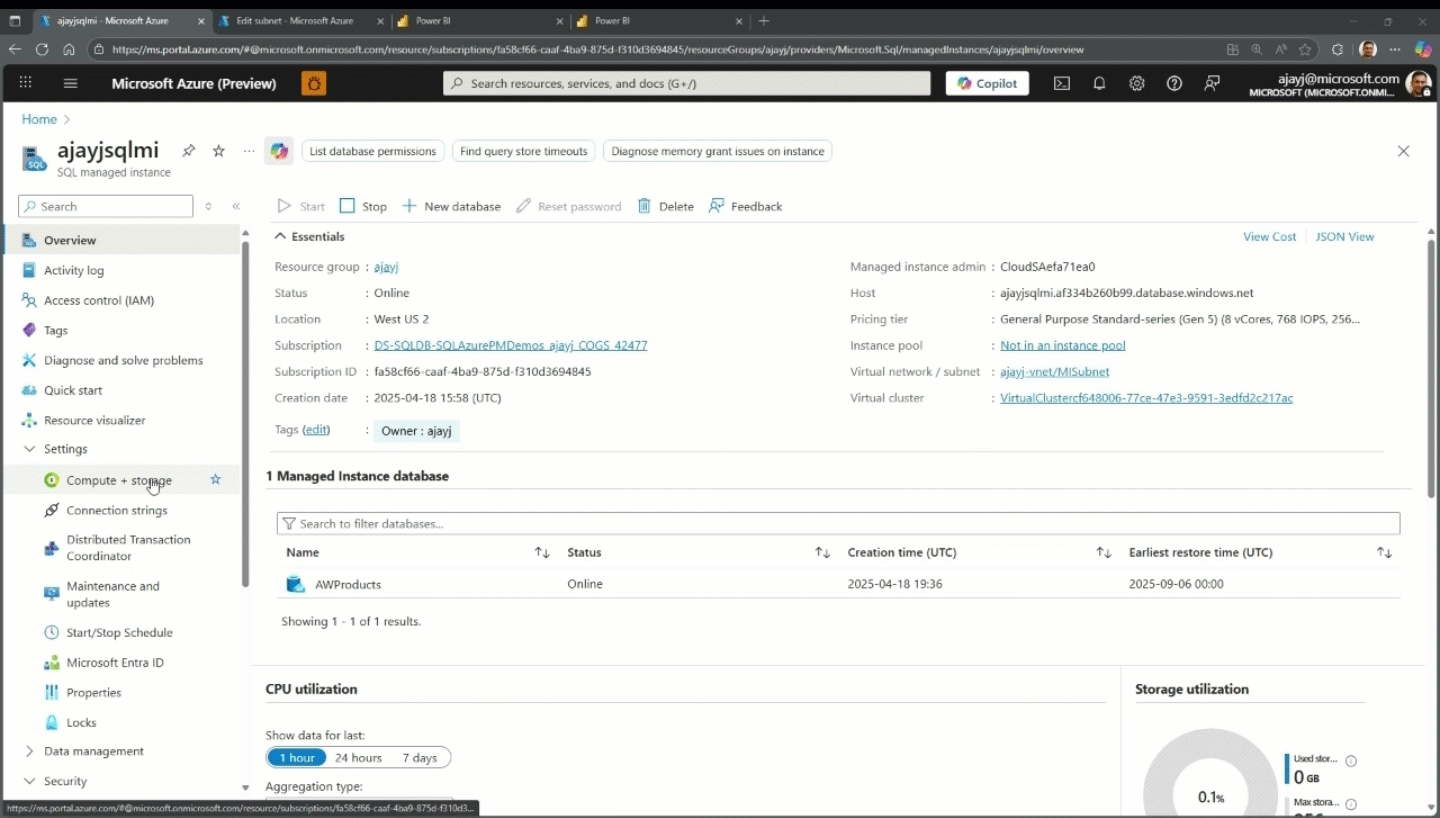Open Compute + storage settings
The width and height of the screenshot is (1440, 818).
tap(119, 480)
